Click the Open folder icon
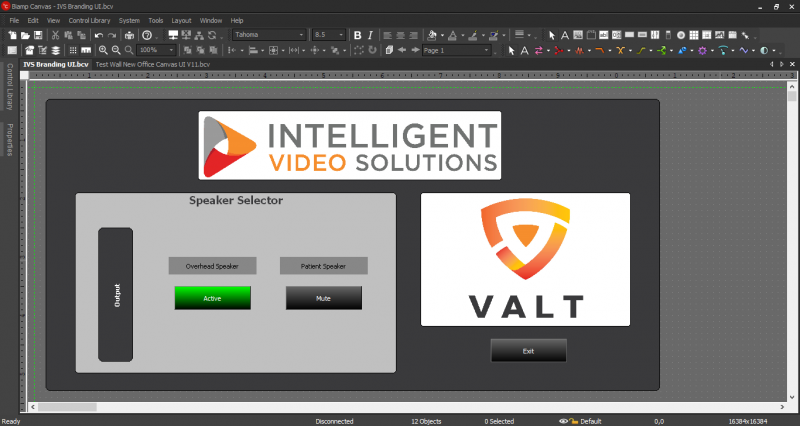Image resolution: width=800 pixels, height=426 pixels. click(25, 35)
